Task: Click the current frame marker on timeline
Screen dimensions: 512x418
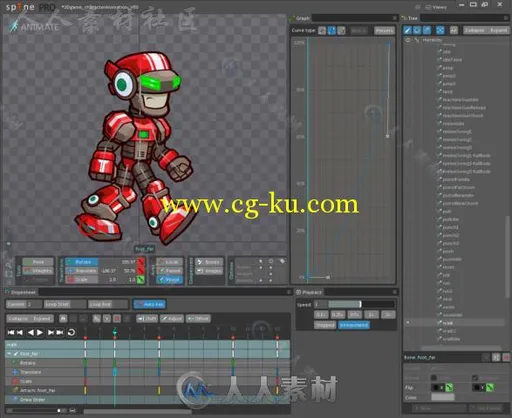Action: pos(115,332)
